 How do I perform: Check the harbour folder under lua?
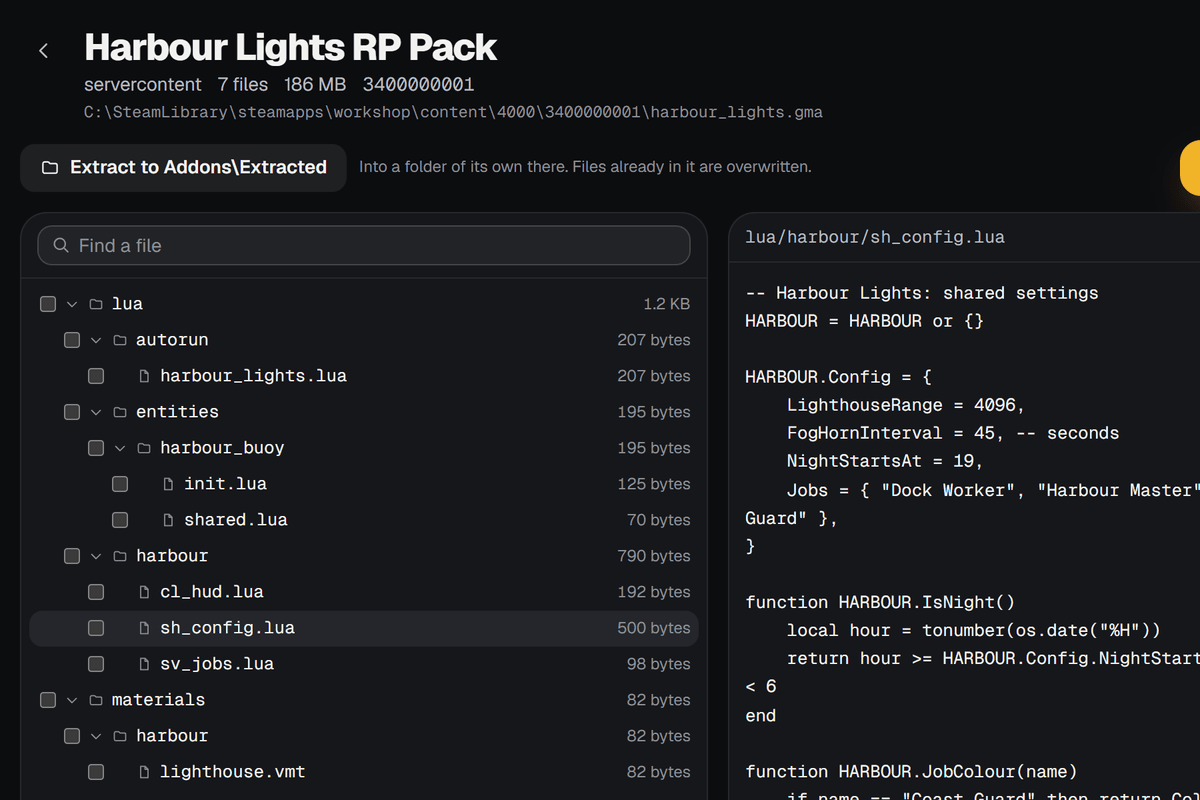click(72, 556)
